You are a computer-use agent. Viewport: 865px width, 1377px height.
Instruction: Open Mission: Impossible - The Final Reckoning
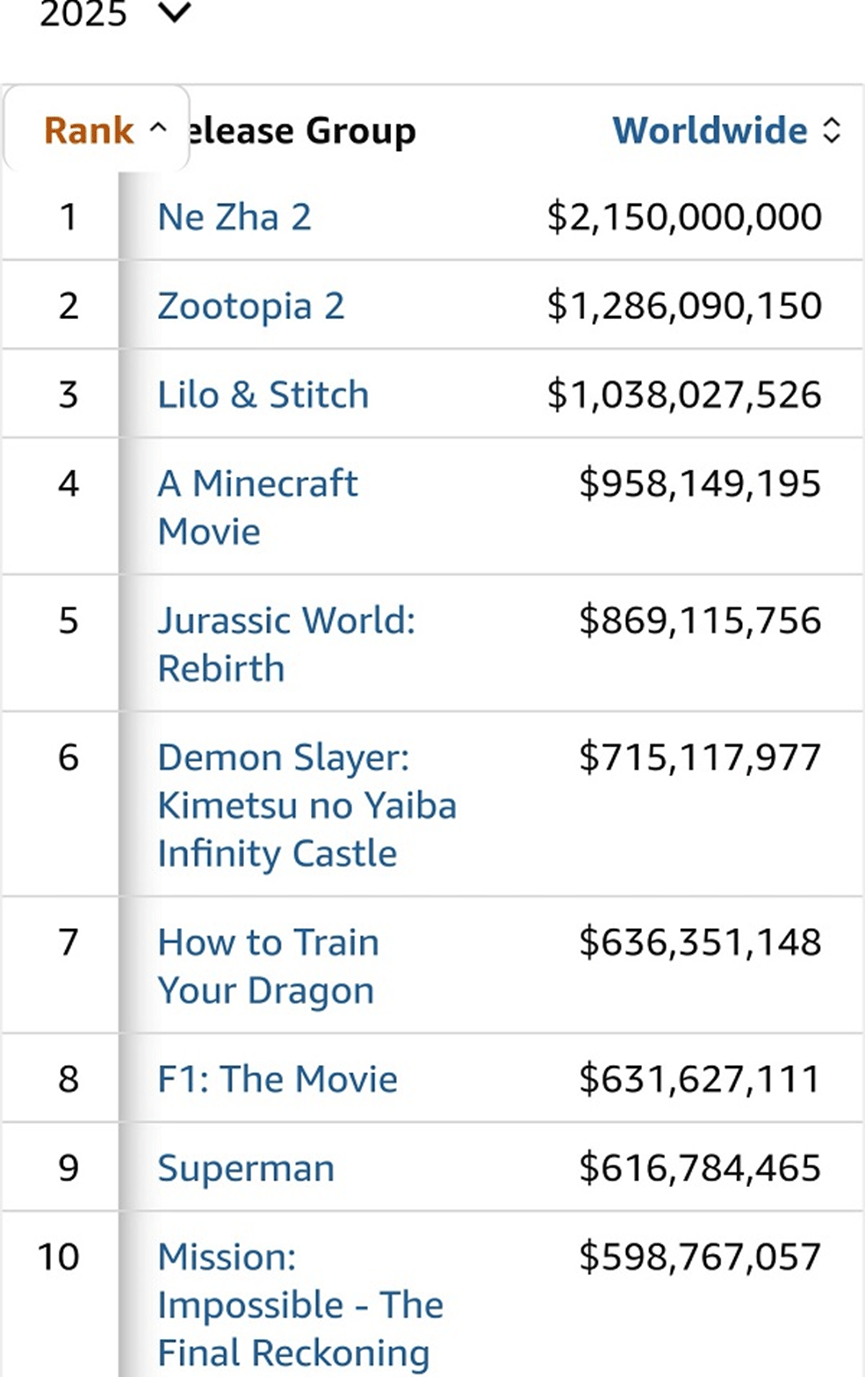pos(300,1304)
